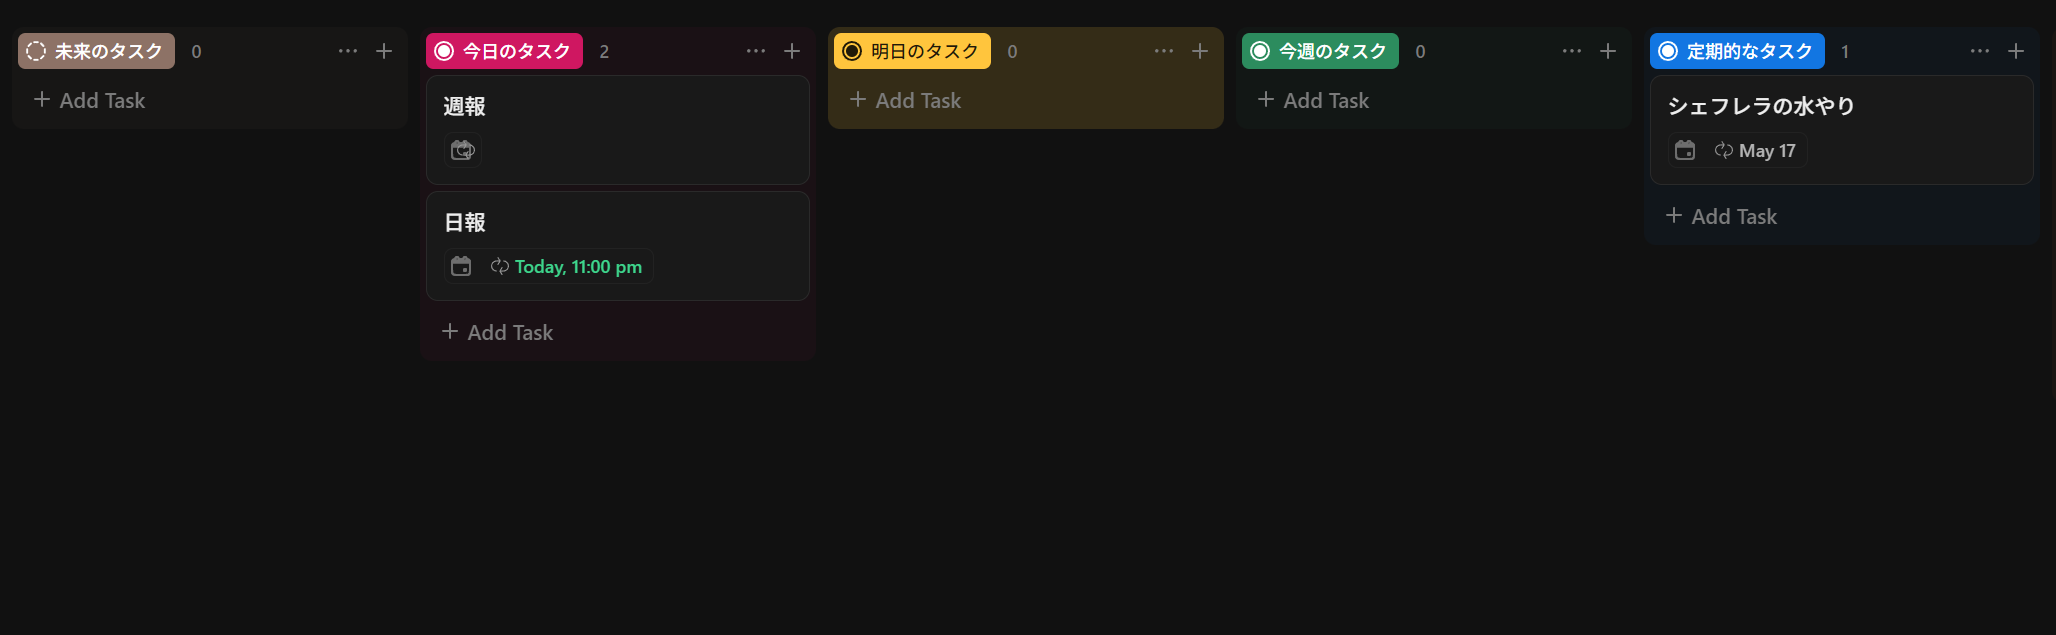
Task: Click the plus icon in 定期的なタスク column header
Action: [x=2016, y=51]
